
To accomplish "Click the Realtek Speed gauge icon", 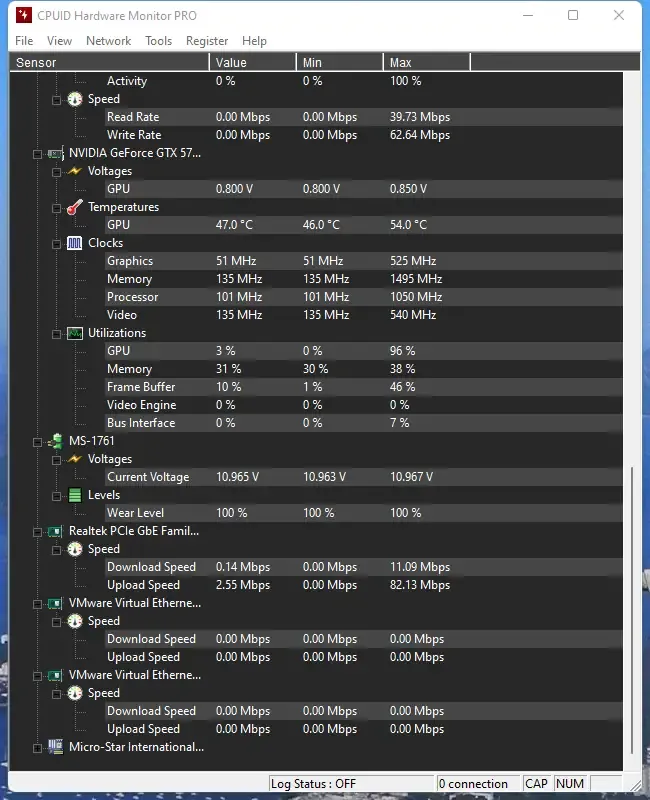I will [x=75, y=549].
